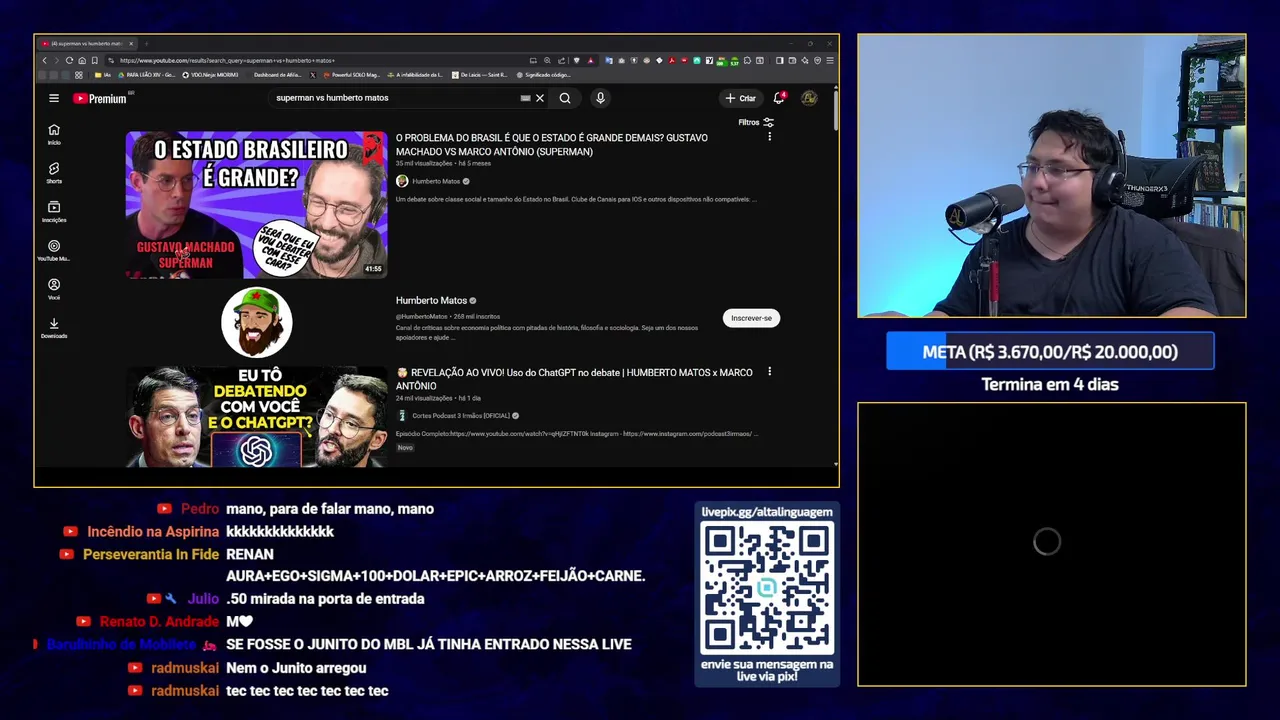The image size is (1280, 720).
Task: Click the livepix.gg/altalinguagem text
Action: [x=767, y=512]
